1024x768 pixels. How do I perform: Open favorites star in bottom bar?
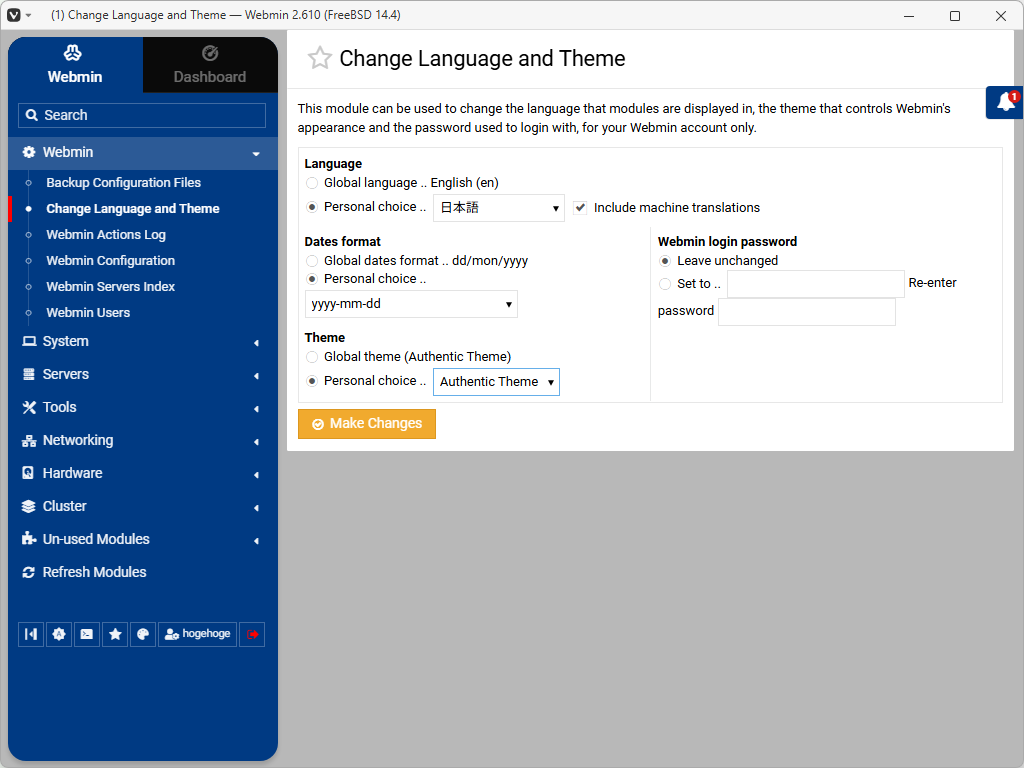(115, 634)
